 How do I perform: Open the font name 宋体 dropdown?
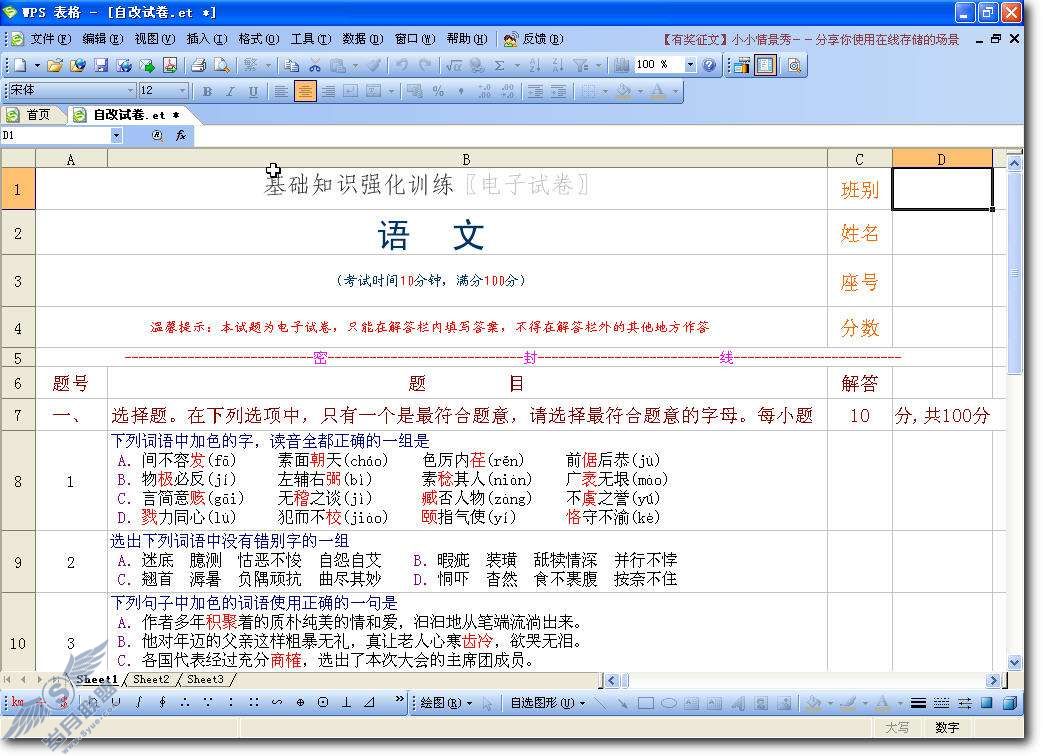(x=131, y=90)
